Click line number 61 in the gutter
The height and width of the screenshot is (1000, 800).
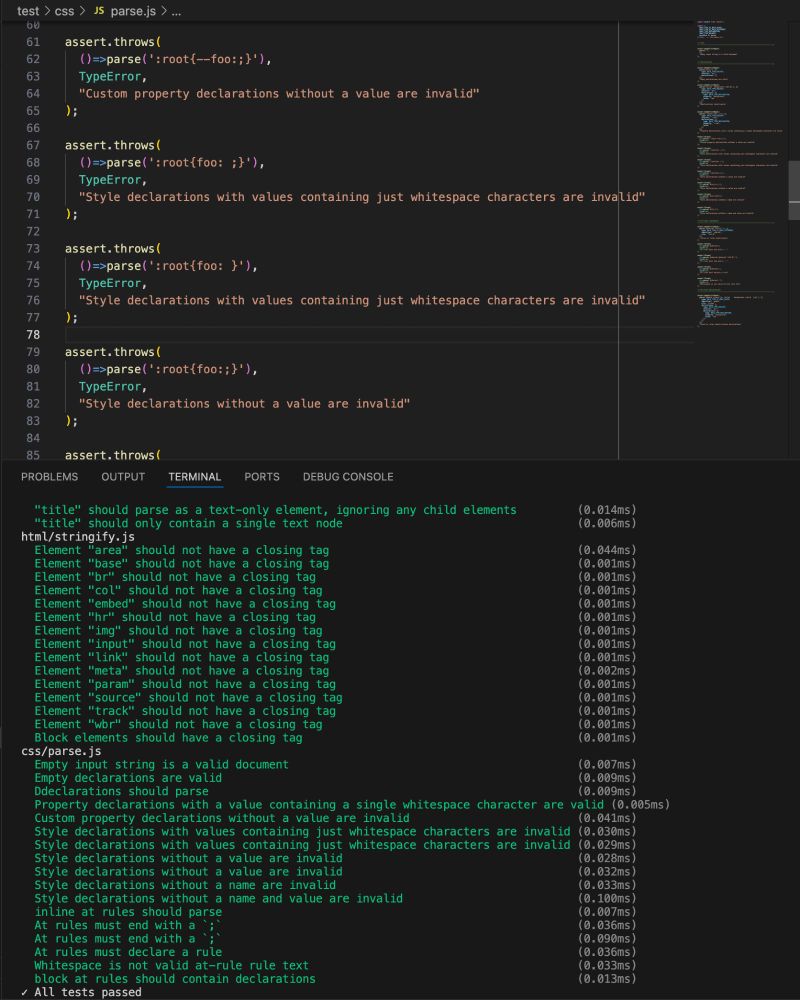click(33, 42)
